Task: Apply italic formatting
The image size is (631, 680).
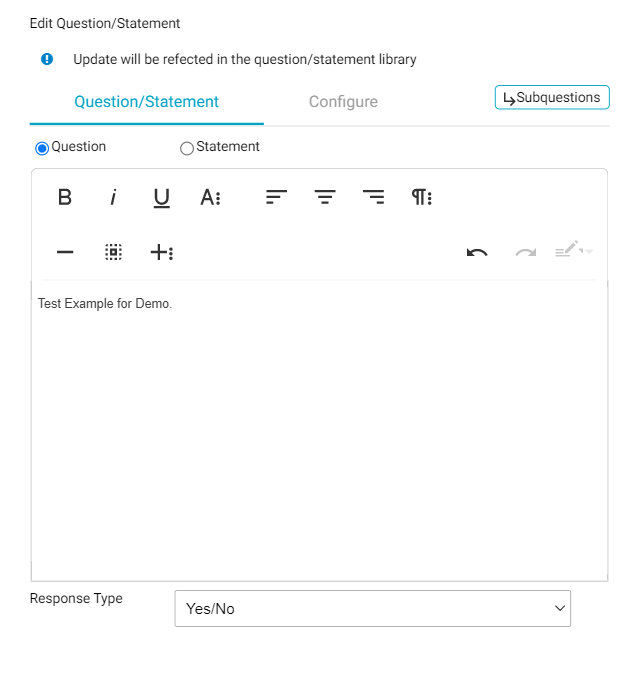Action: coord(113,197)
